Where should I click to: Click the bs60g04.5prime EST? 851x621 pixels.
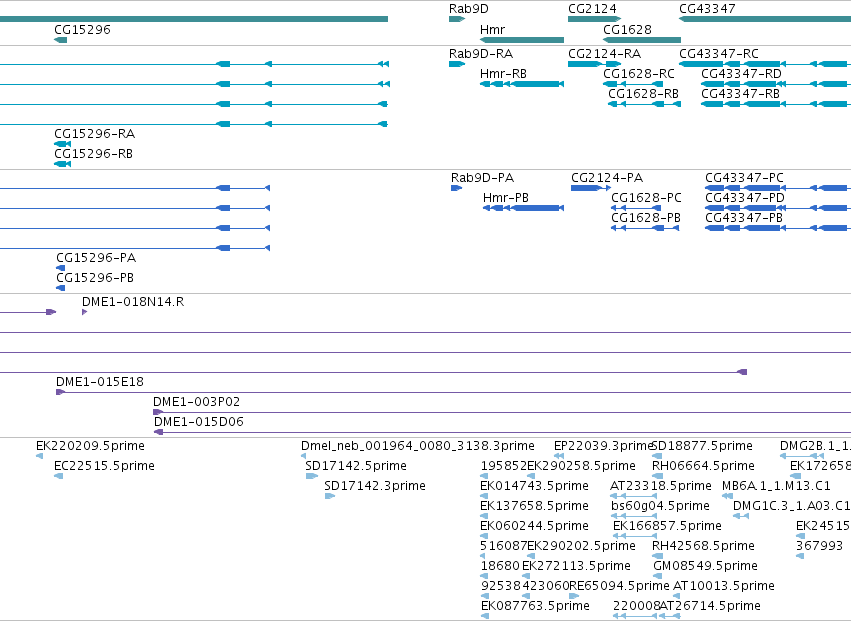(x=633, y=516)
